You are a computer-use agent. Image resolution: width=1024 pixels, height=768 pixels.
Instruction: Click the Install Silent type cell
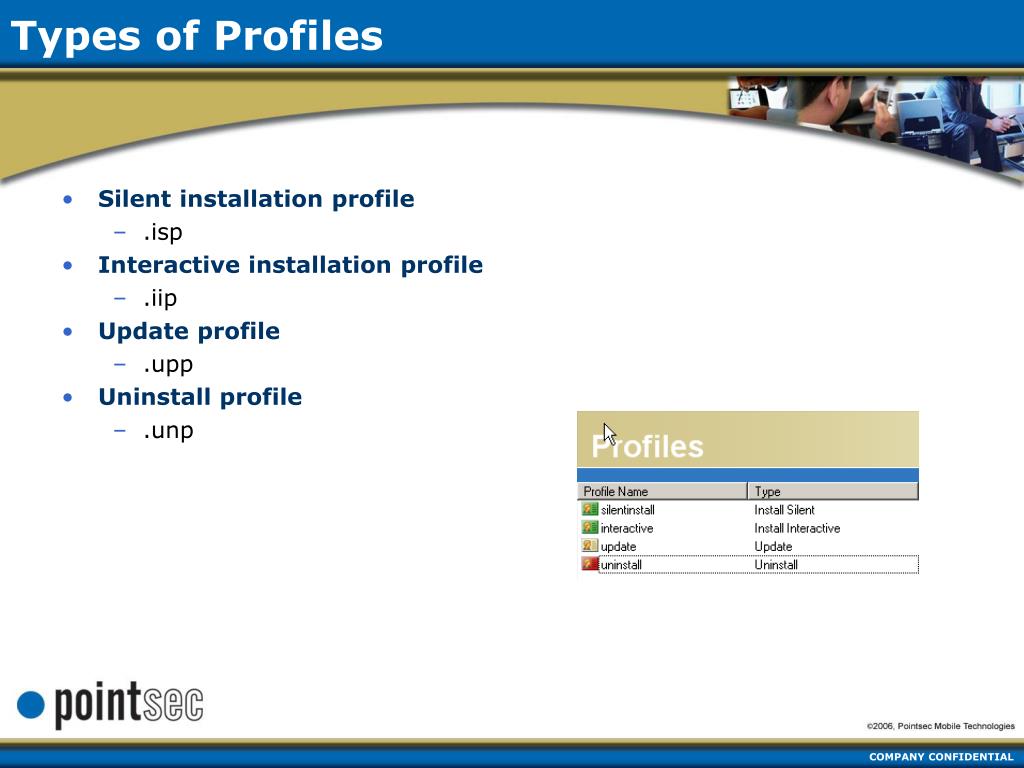click(x=784, y=509)
